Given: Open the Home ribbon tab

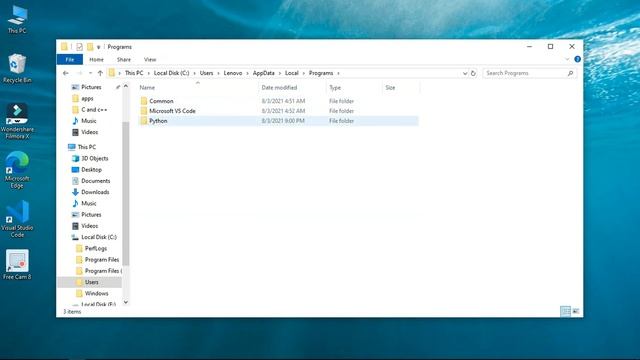Looking at the screenshot, I should coord(96,60).
